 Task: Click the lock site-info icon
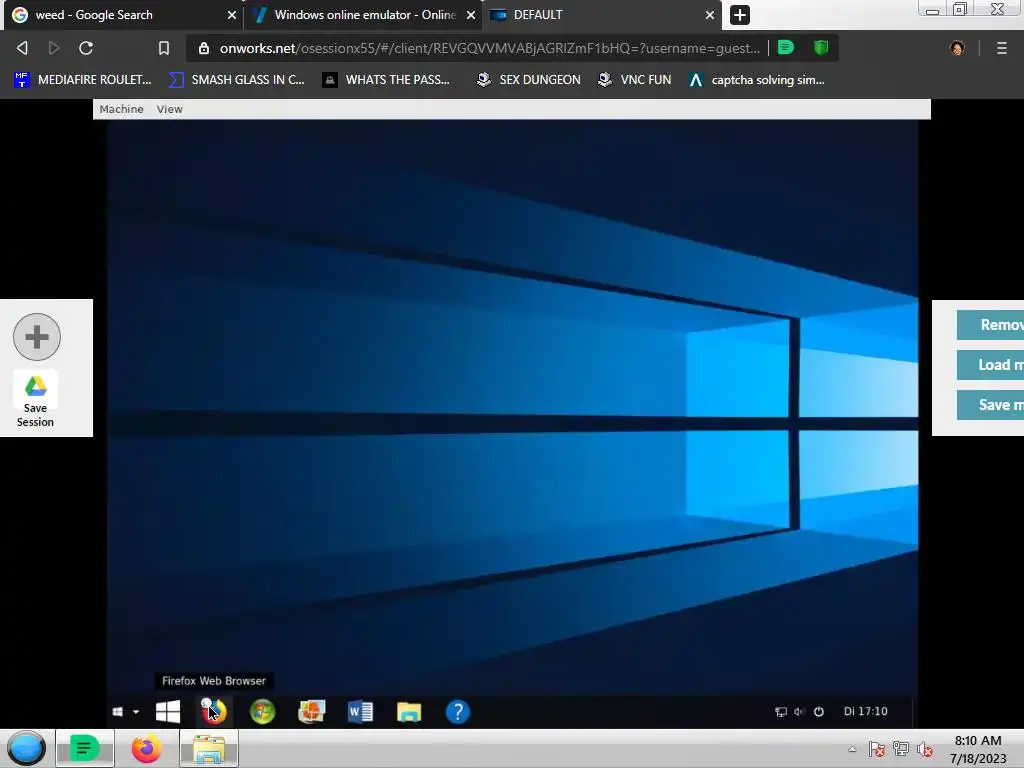tap(204, 48)
